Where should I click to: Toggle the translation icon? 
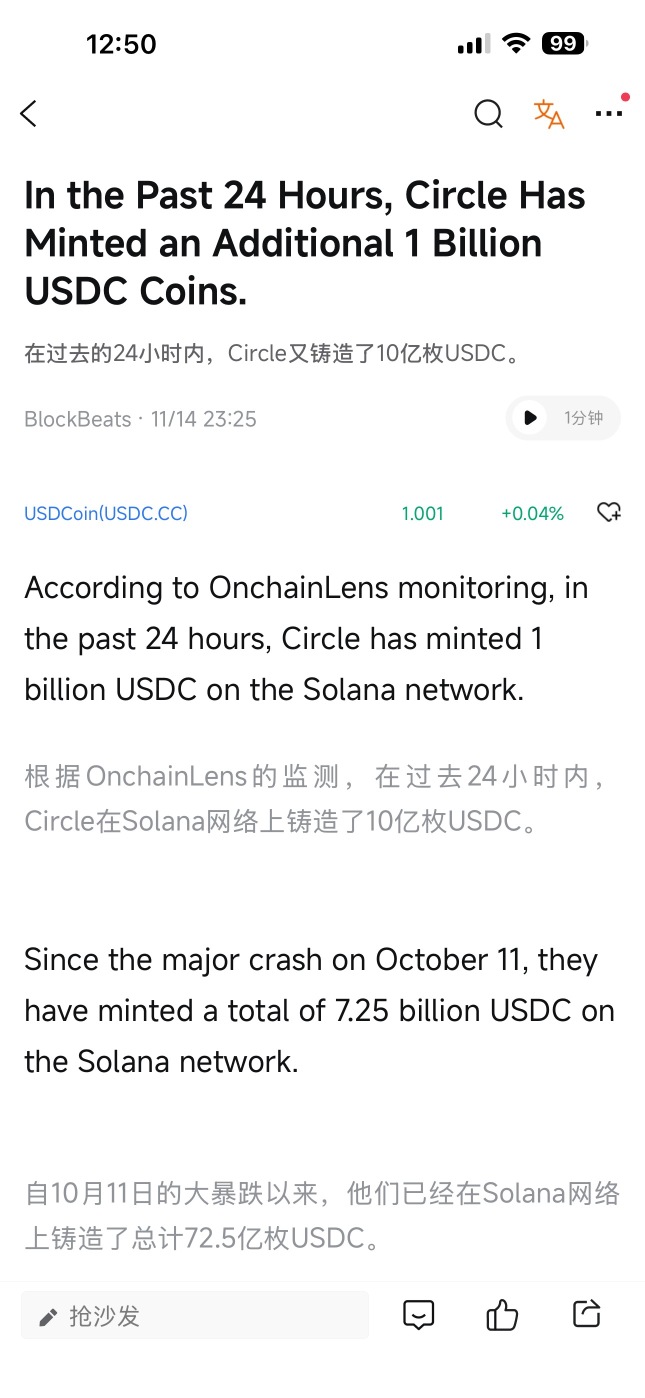click(x=548, y=114)
